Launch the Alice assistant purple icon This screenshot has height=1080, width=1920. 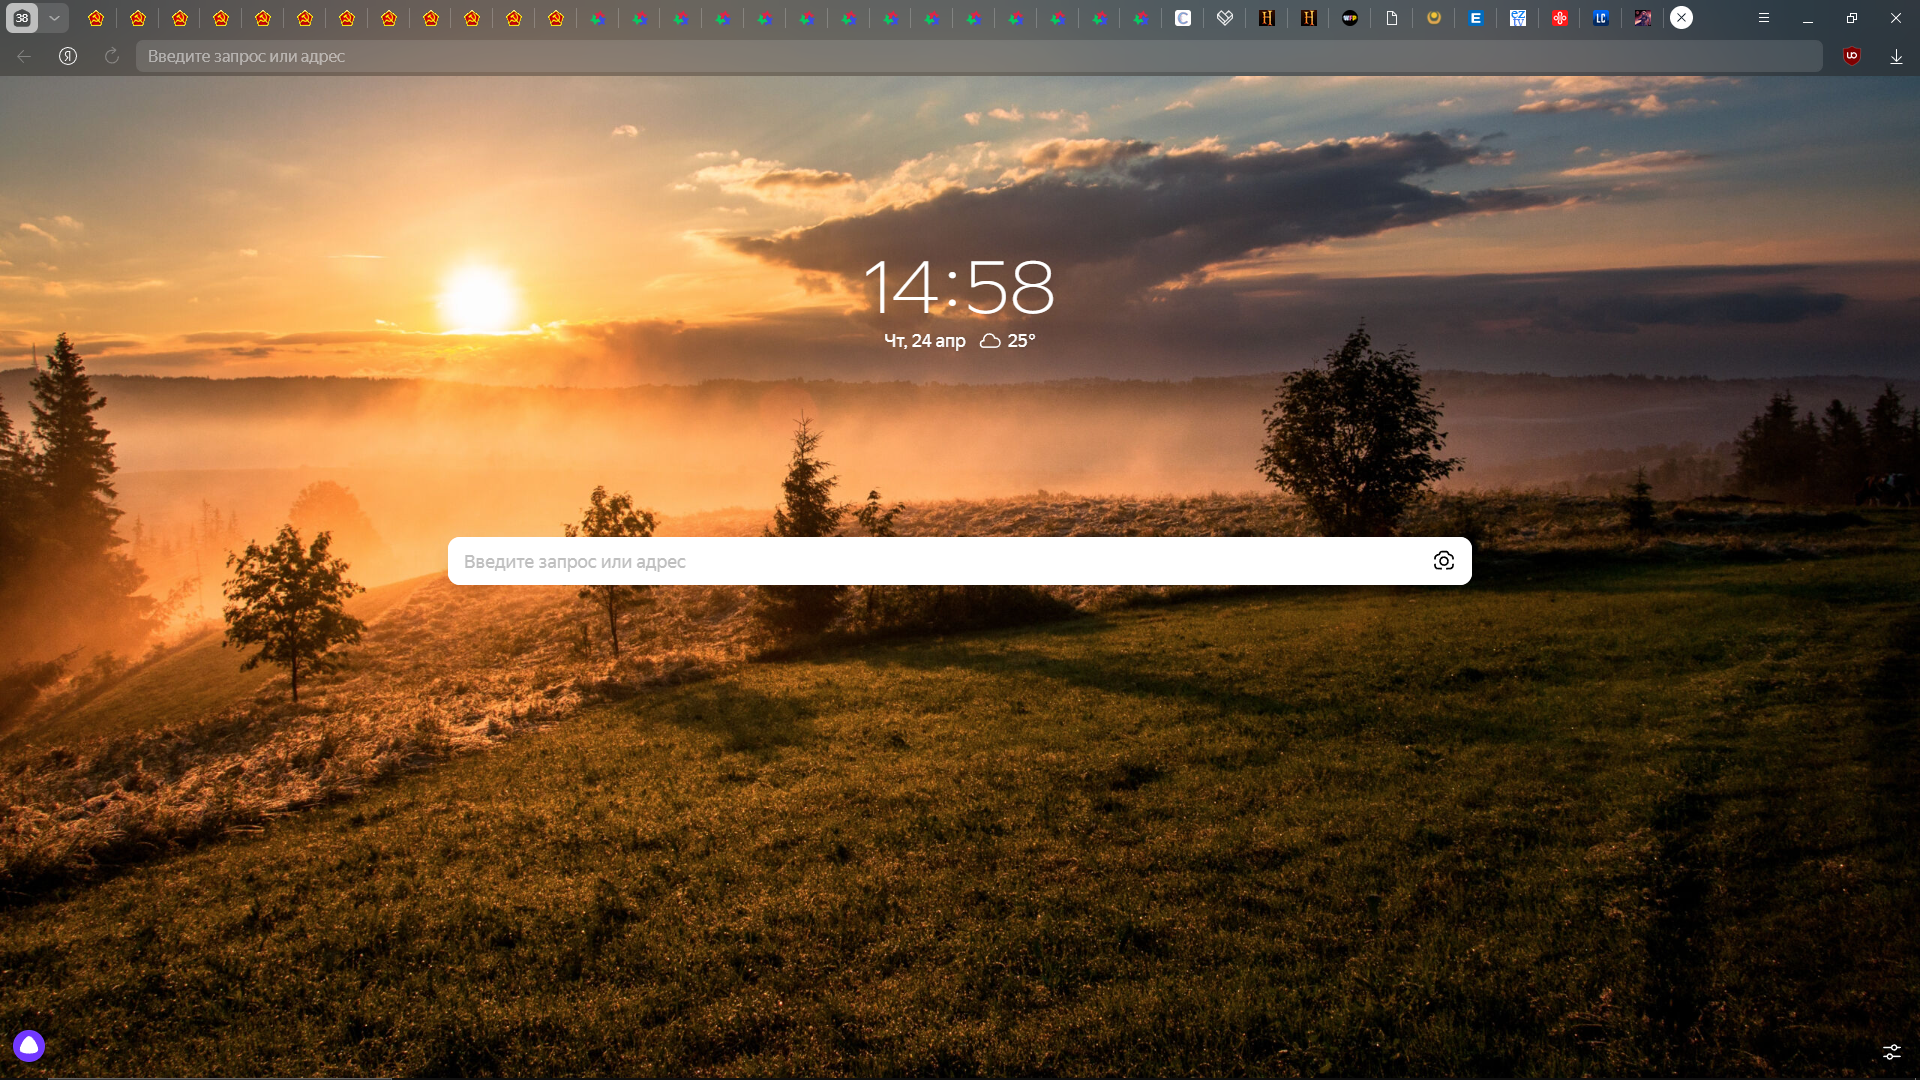click(29, 1046)
